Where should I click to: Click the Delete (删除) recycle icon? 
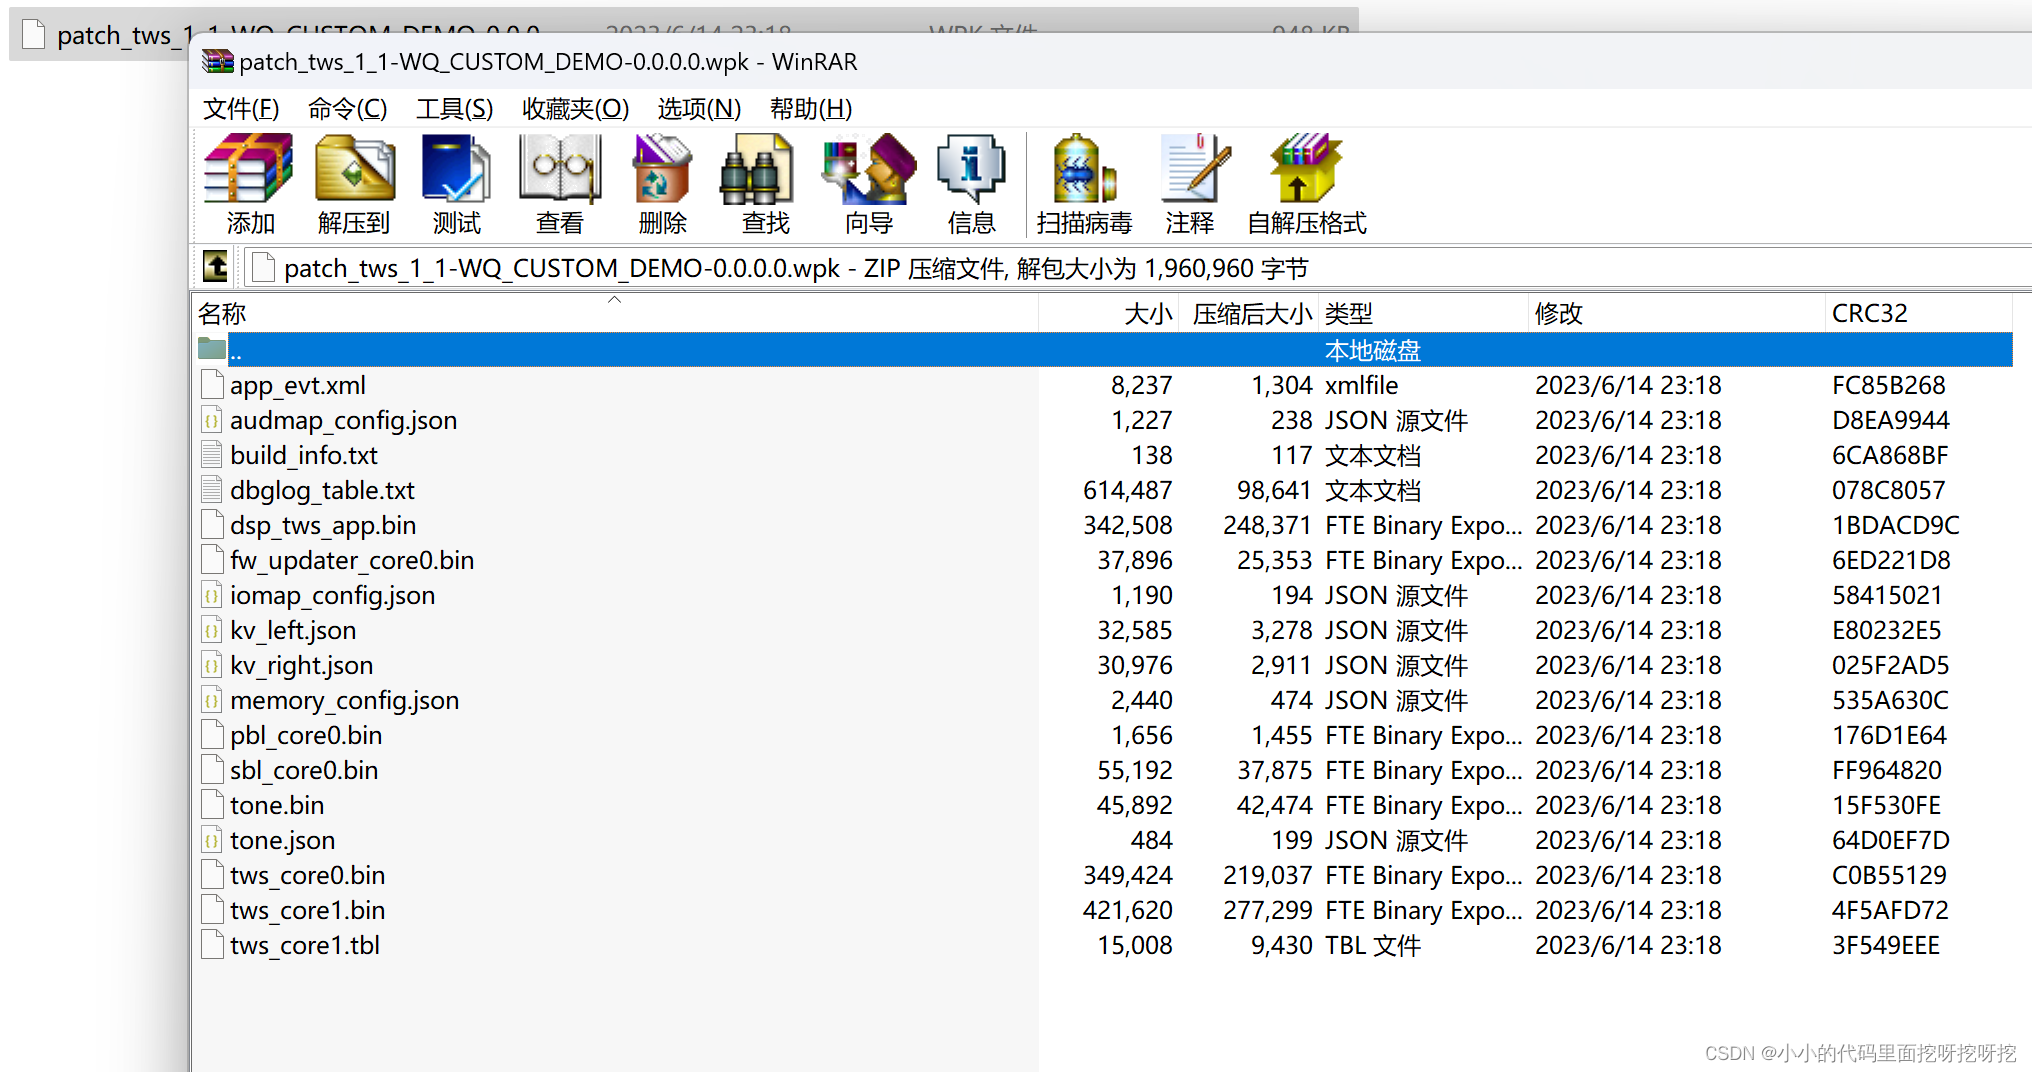click(662, 185)
